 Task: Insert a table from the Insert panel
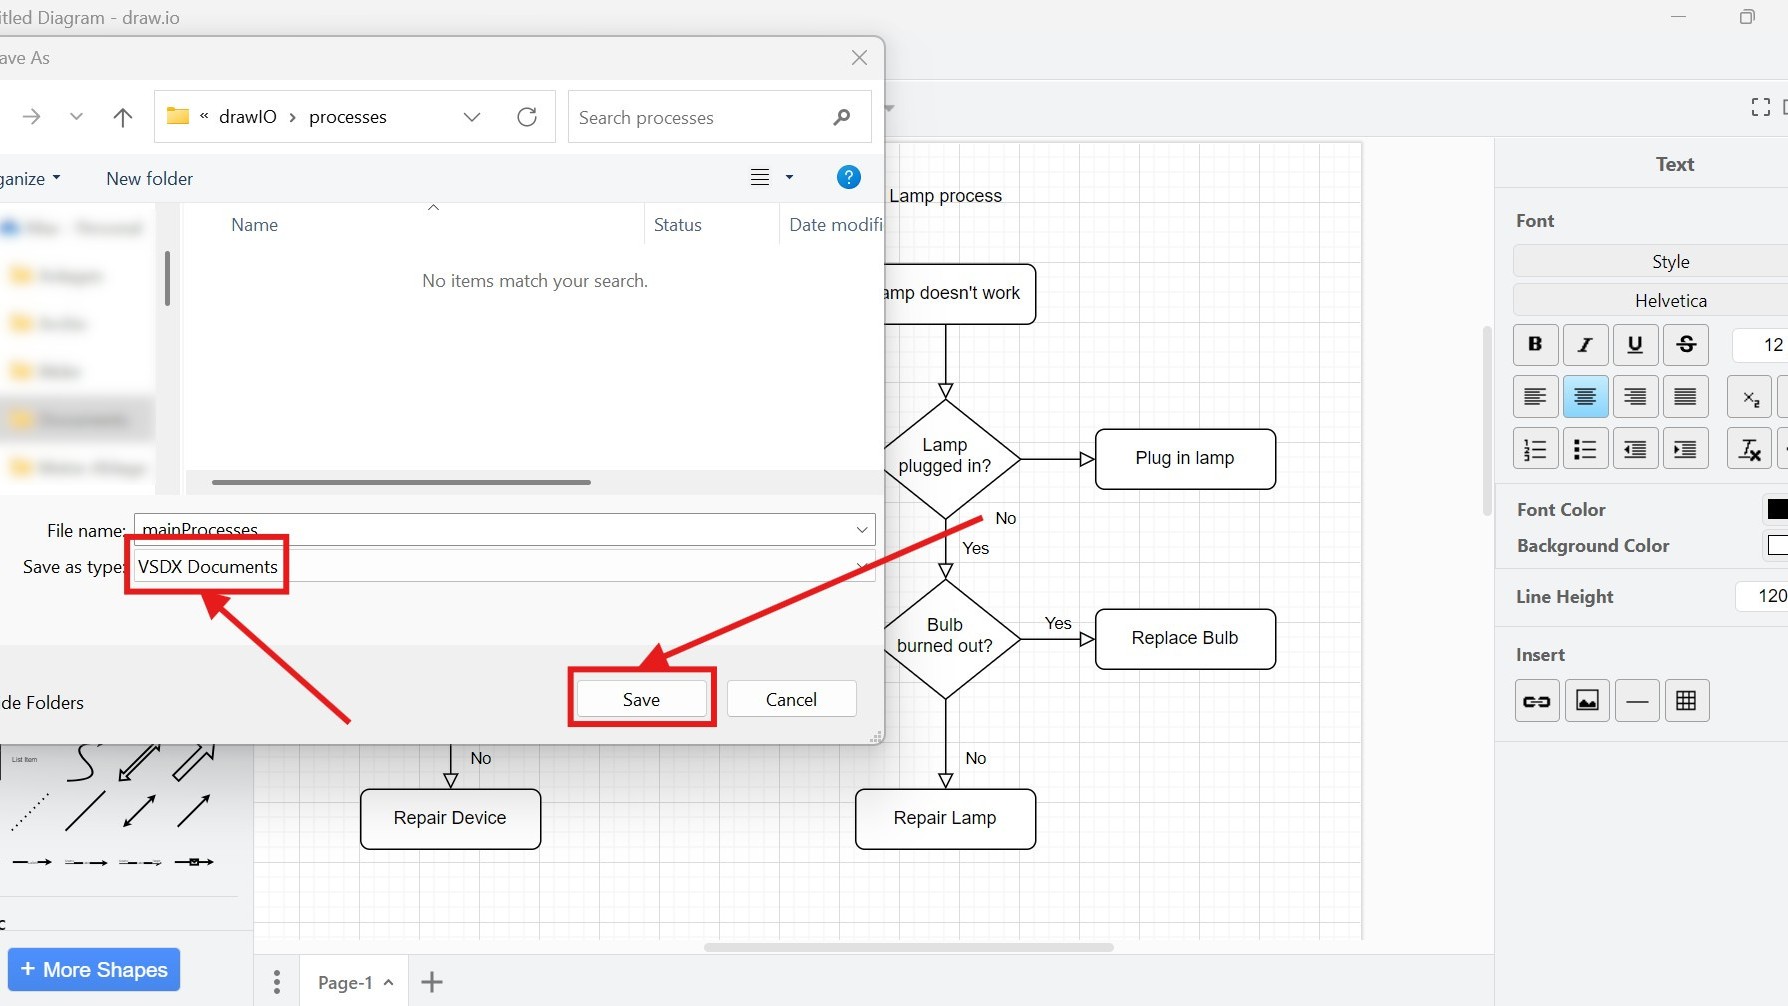(1687, 700)
